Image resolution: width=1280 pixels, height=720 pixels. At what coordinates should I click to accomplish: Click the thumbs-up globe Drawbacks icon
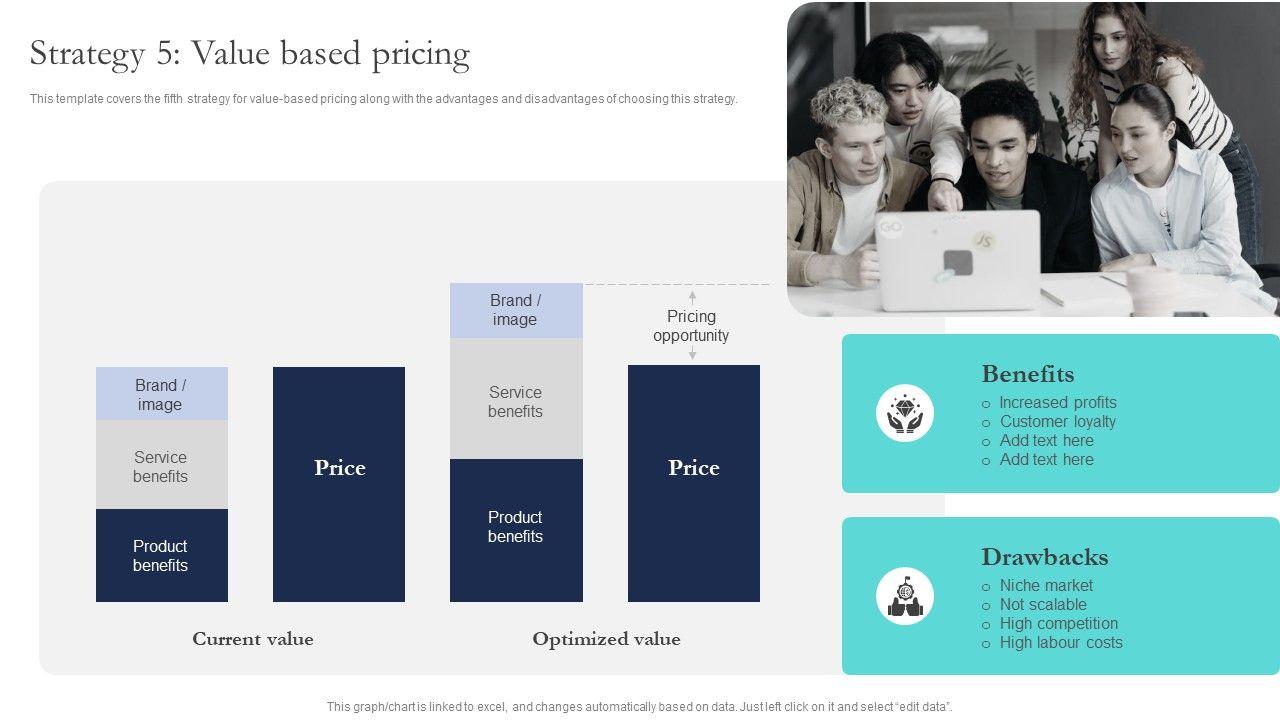click(x=905, y=596)
